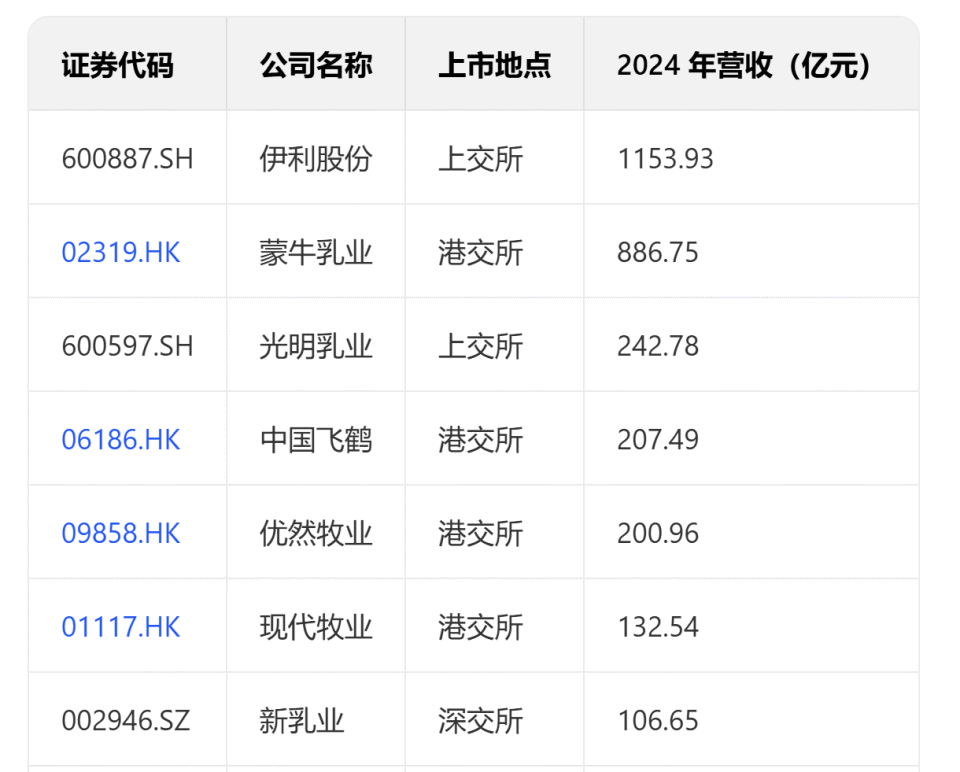Image resolution: width=960 pixels, height=772 pixels.
Task: Select the 优然牧业 company name cell
Action: click(316, 533)
